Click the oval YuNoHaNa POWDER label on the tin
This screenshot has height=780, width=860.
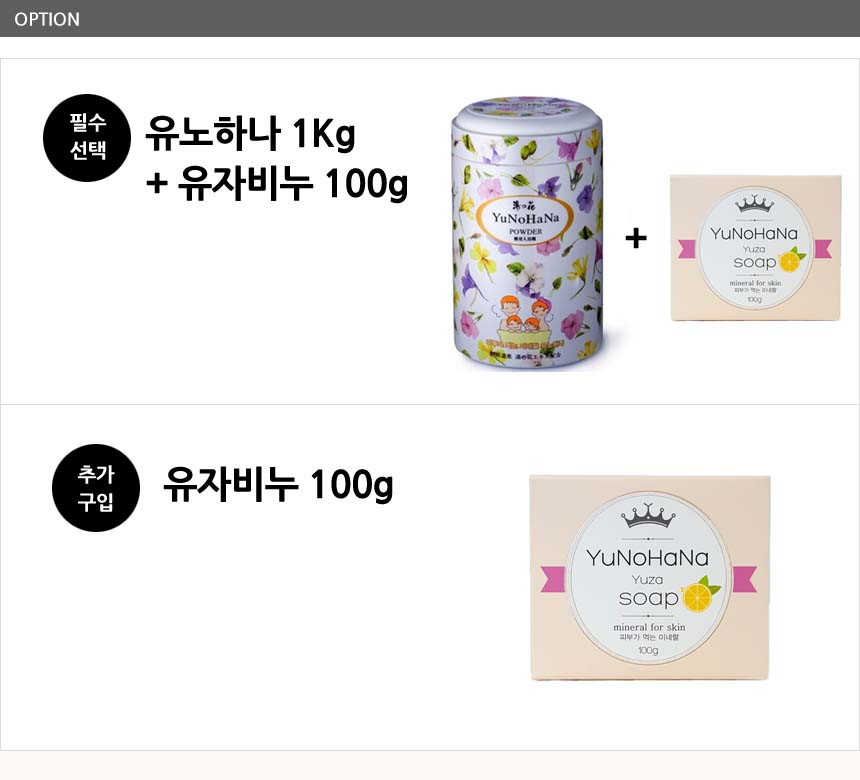click(526, 221)
